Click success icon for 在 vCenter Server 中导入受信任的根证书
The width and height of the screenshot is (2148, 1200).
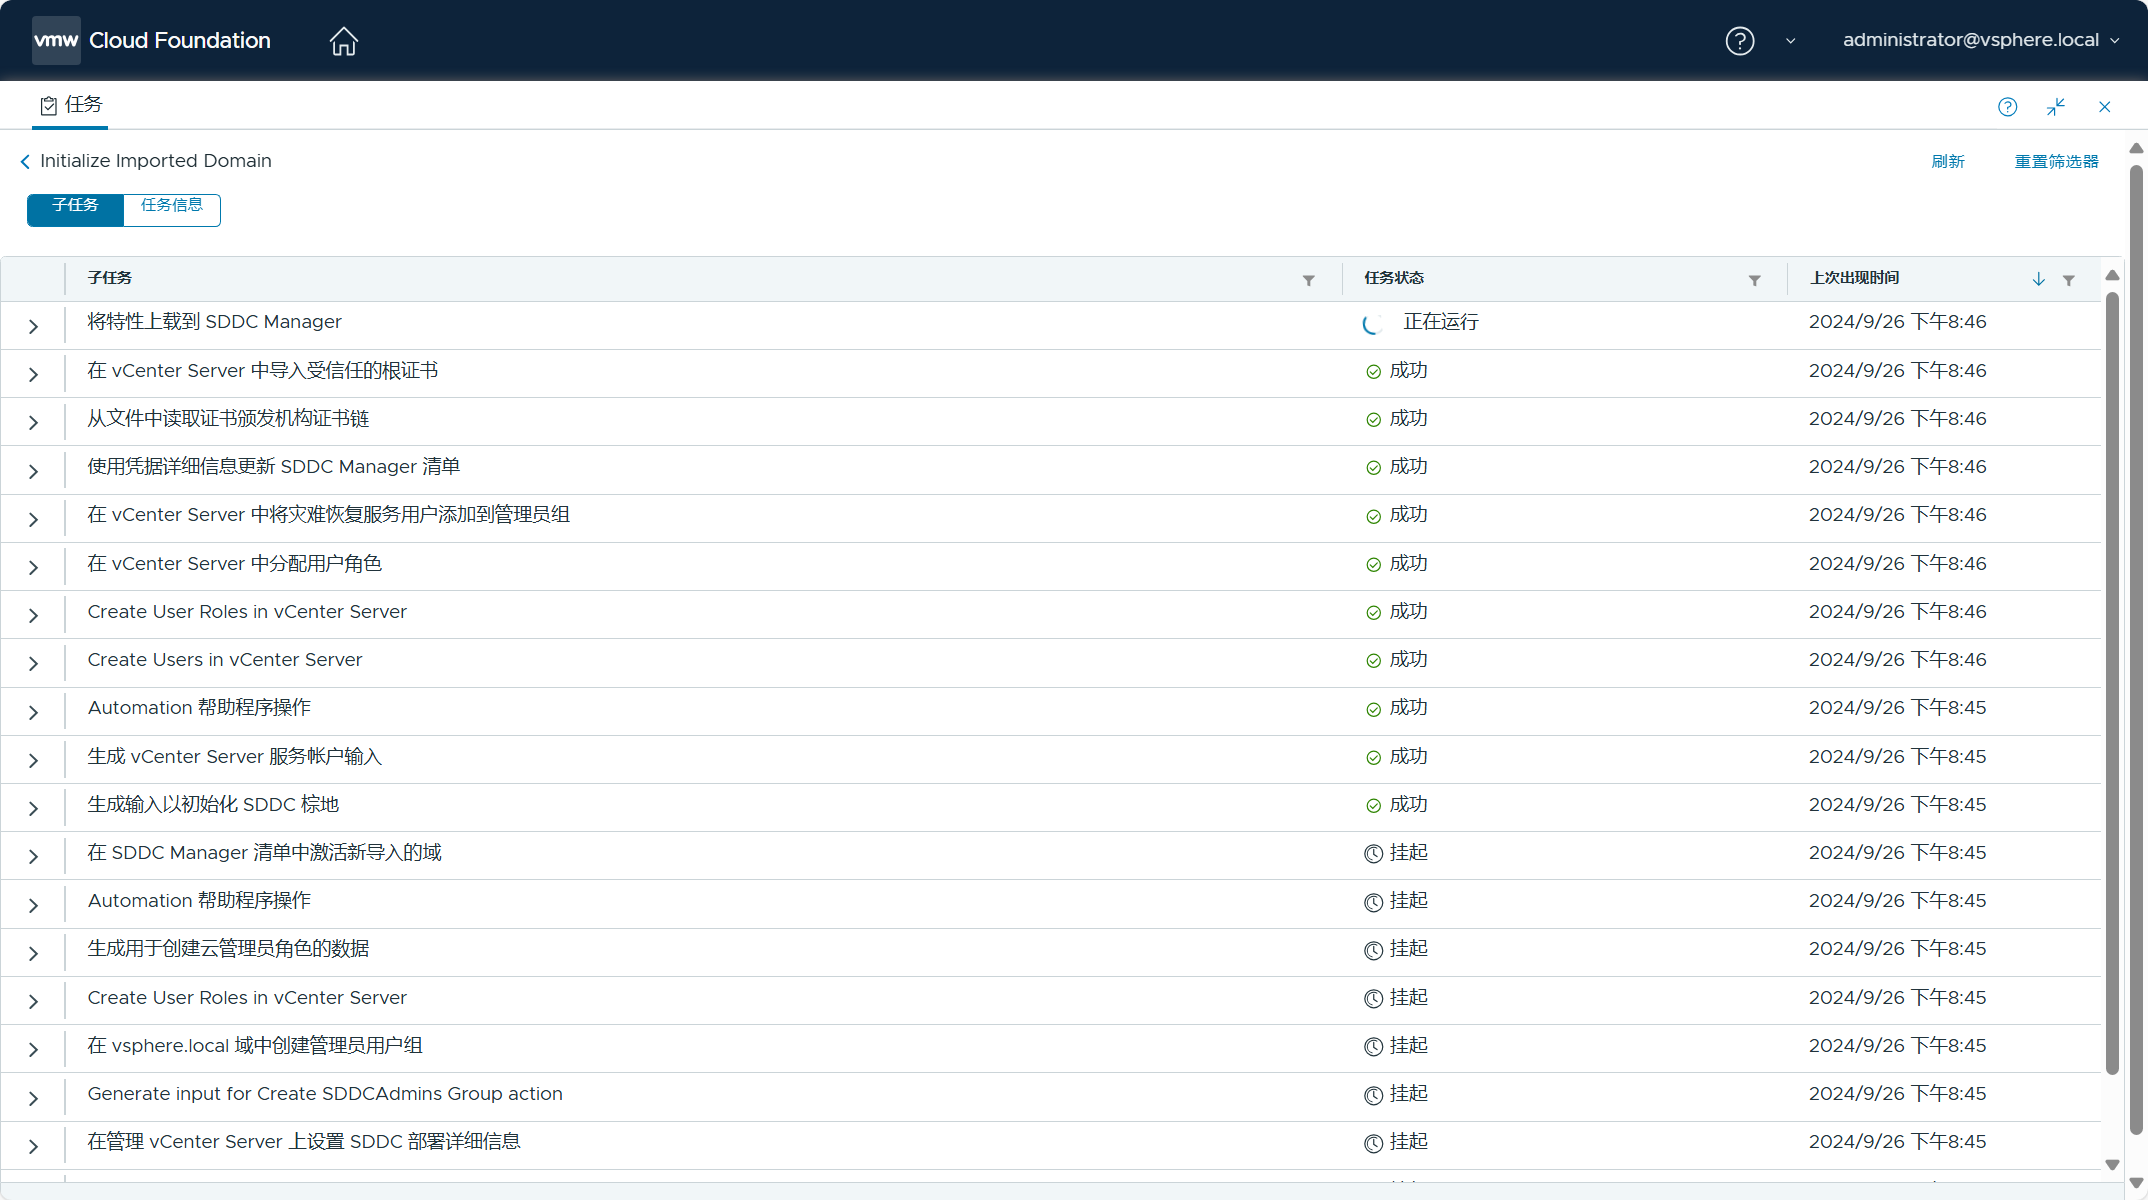click(1374, 372)
